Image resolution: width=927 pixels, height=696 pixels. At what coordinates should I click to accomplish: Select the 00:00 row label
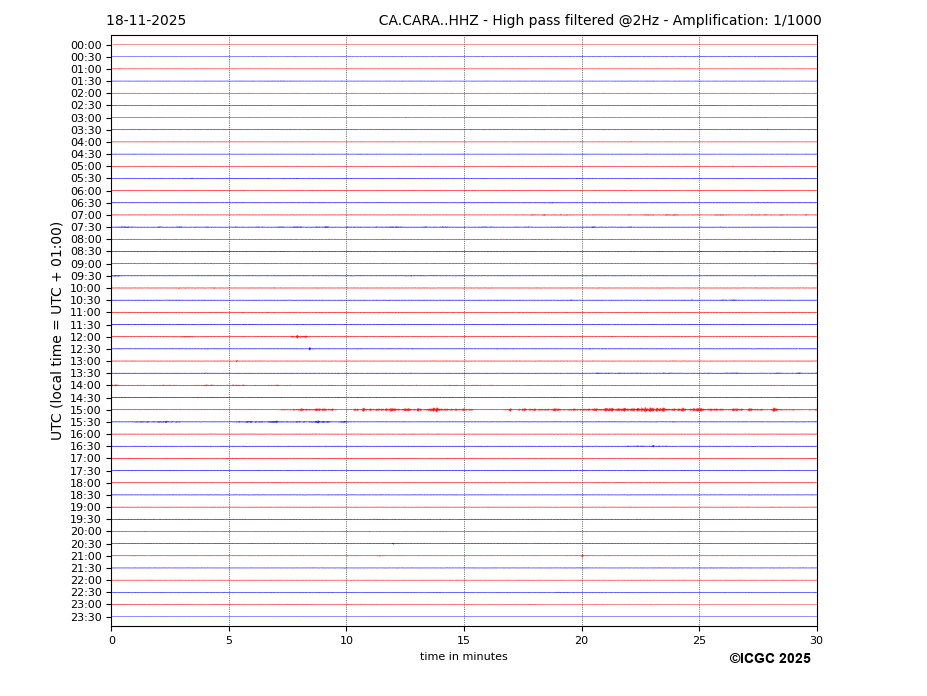click(x=85, y=45)
